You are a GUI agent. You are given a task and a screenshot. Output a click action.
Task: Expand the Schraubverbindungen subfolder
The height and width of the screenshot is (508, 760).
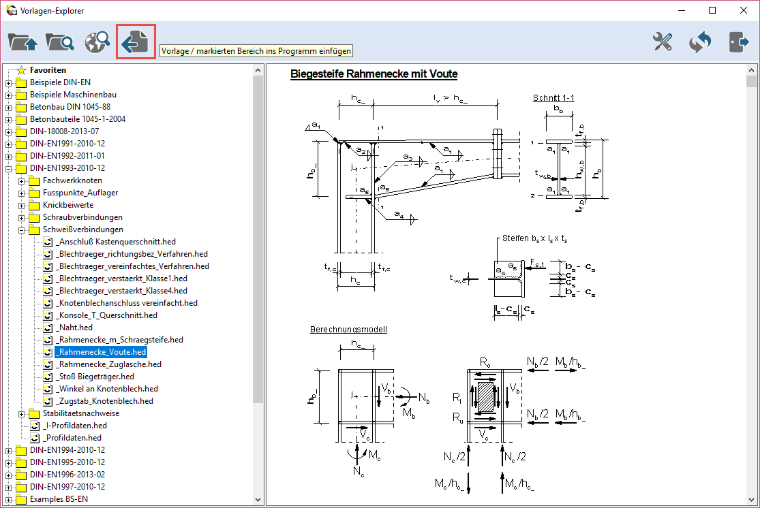point(21,218)
